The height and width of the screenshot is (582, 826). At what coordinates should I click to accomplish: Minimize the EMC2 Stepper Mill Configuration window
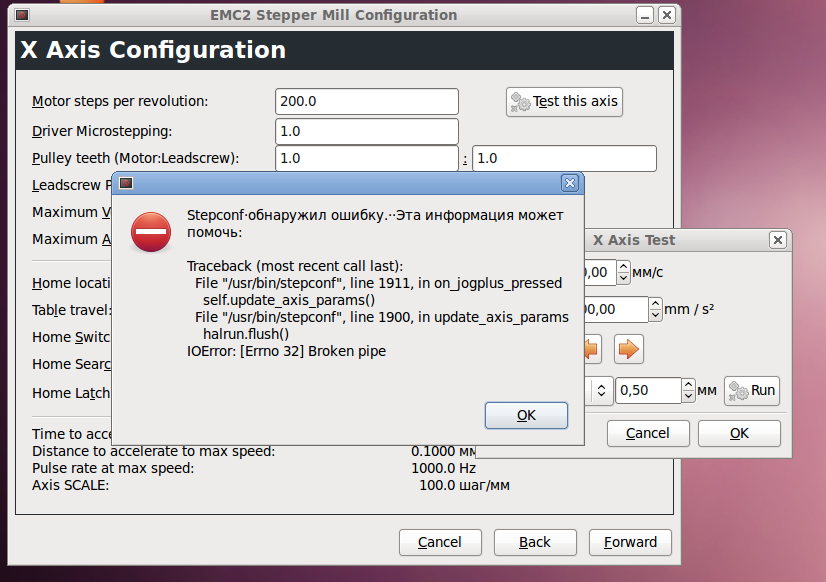coord(645,15)
